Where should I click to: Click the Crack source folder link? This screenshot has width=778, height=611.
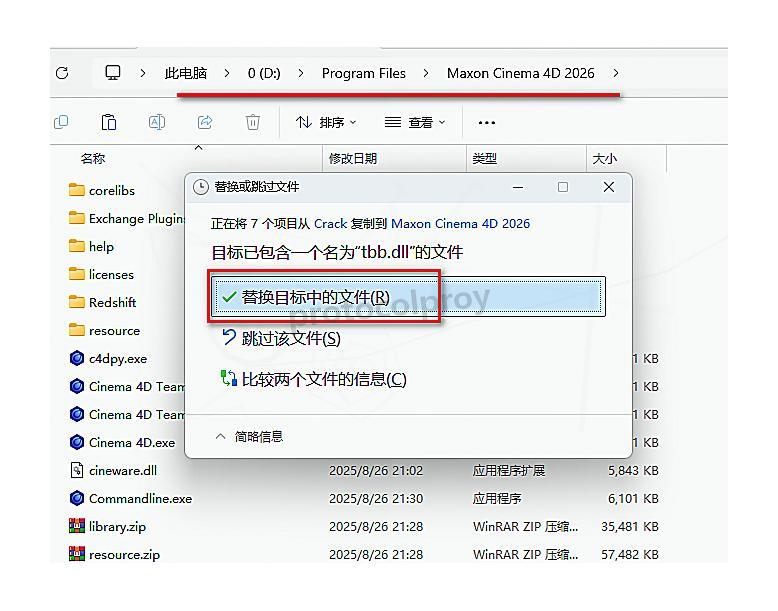pyautogui.click(x=330, y=224)
